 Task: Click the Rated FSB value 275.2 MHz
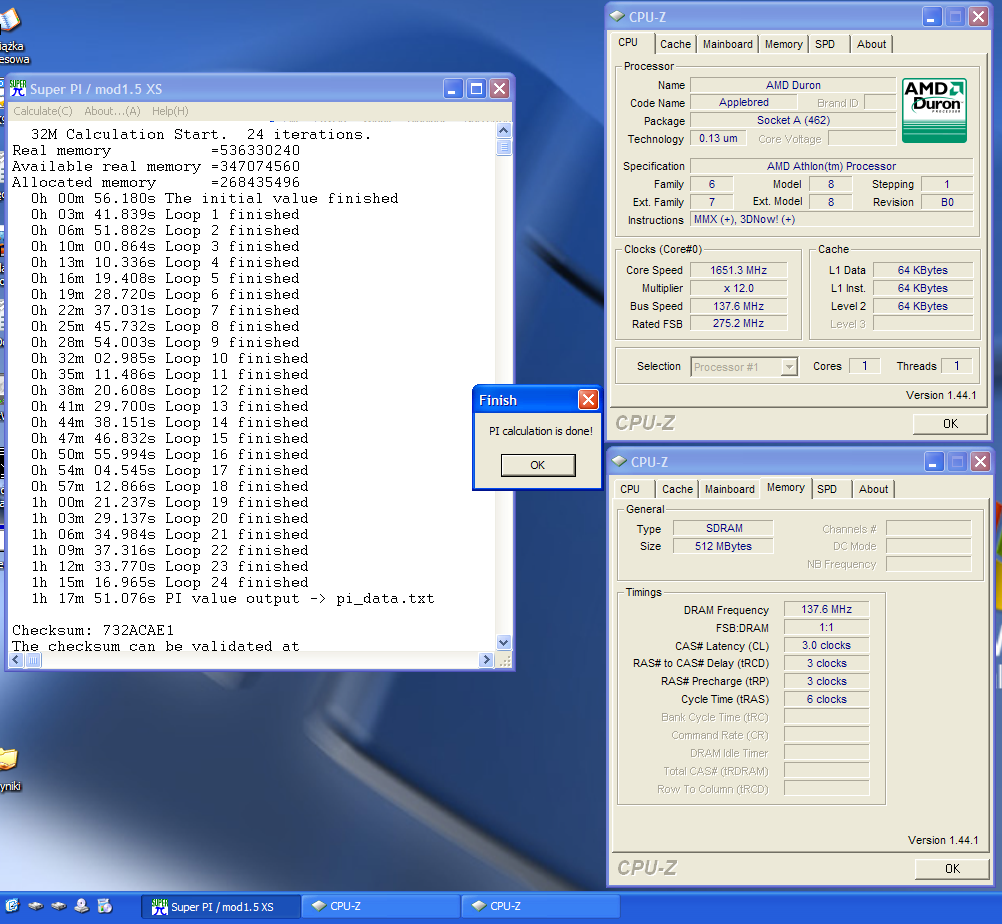click(739, 323)
